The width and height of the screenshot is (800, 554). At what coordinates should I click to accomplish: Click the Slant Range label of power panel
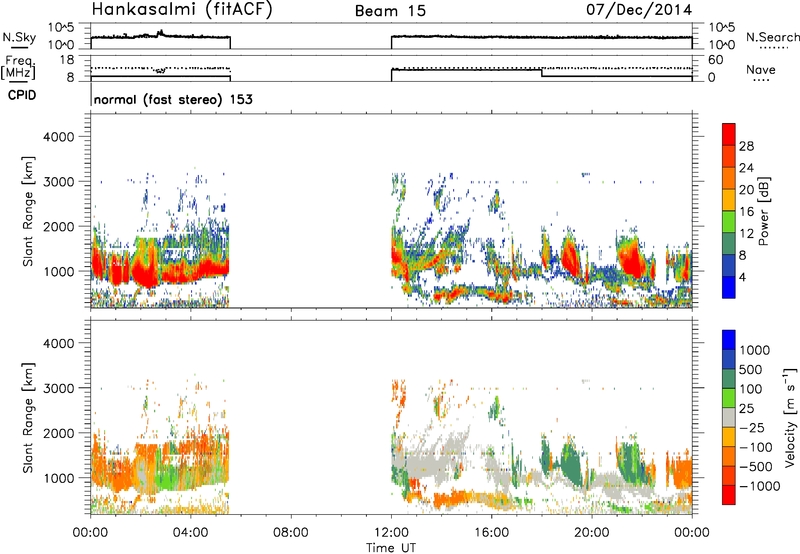pyautogui.click(x=28, y=211)
